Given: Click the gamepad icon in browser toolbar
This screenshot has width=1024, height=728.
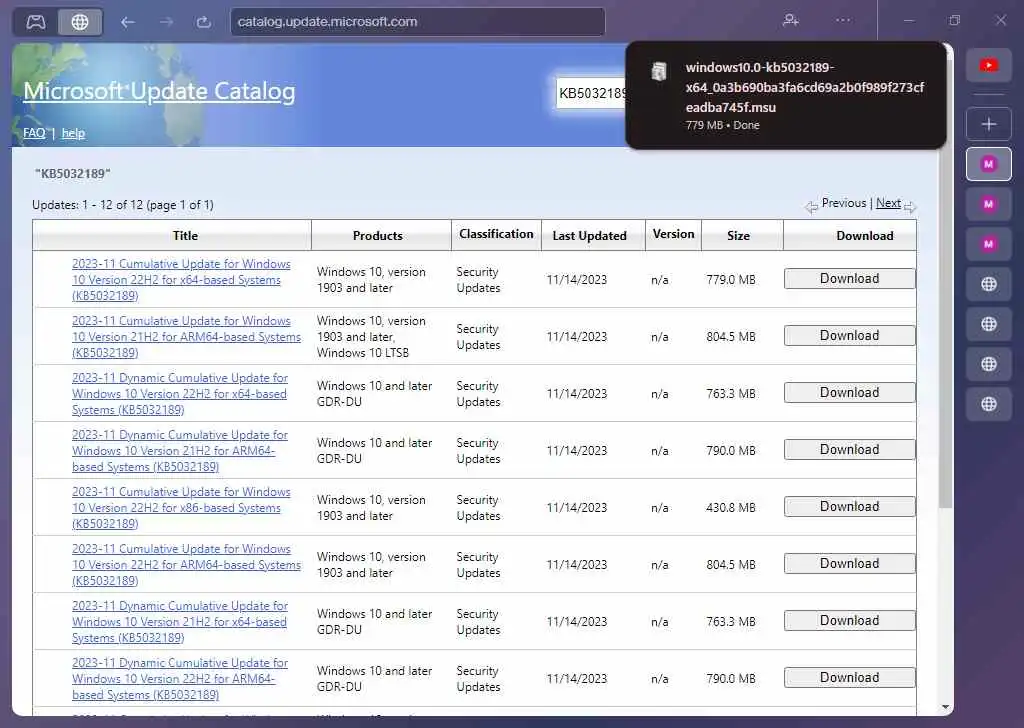Looking at the screenshot, I should point(36,22).
